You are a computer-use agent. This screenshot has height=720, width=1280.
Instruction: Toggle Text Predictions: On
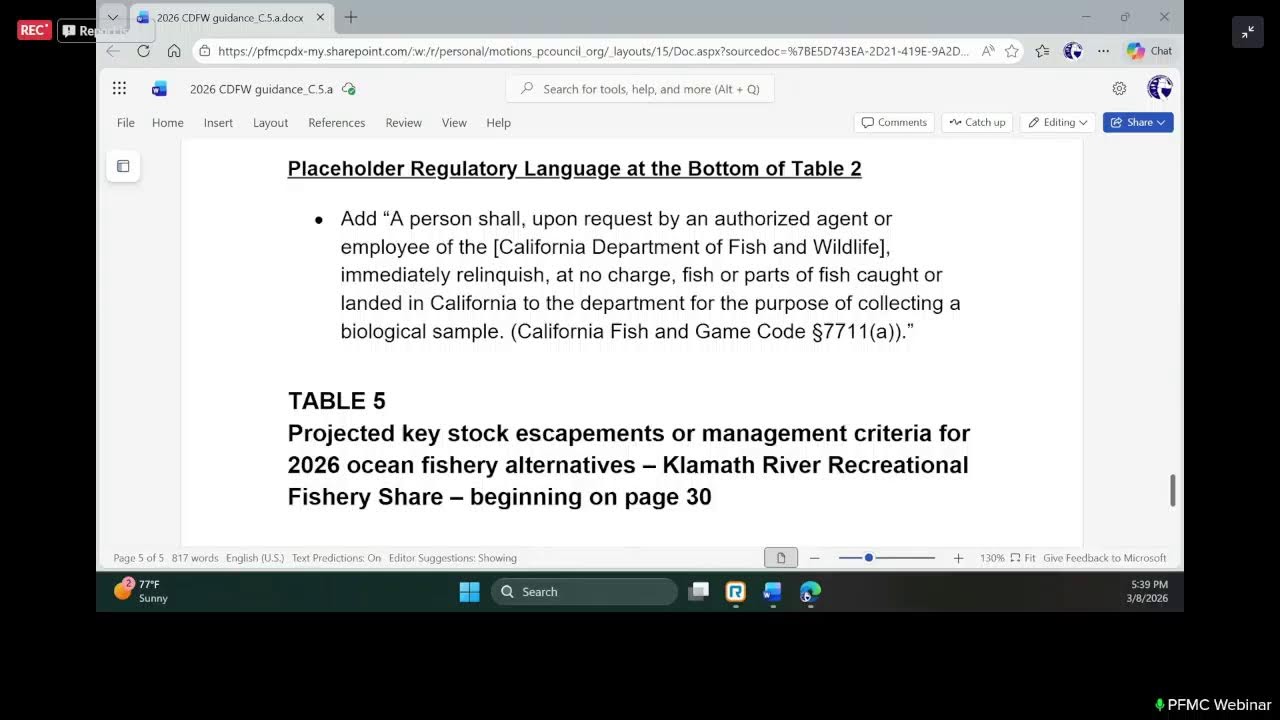(x=336, y=558)
